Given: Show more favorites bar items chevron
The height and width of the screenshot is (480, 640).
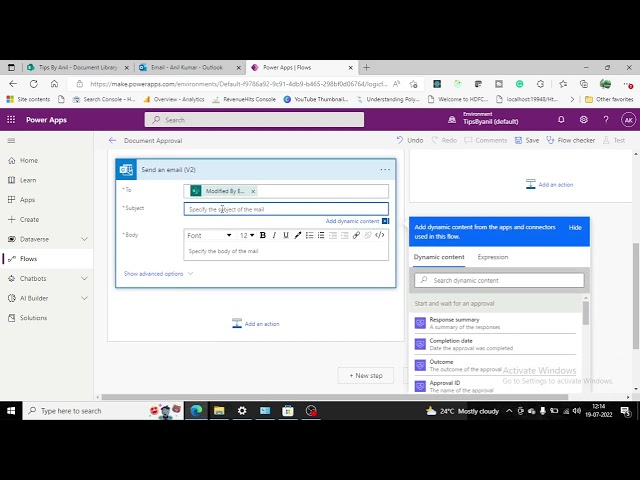Looking at the screenshot, I should click(572, 99).
